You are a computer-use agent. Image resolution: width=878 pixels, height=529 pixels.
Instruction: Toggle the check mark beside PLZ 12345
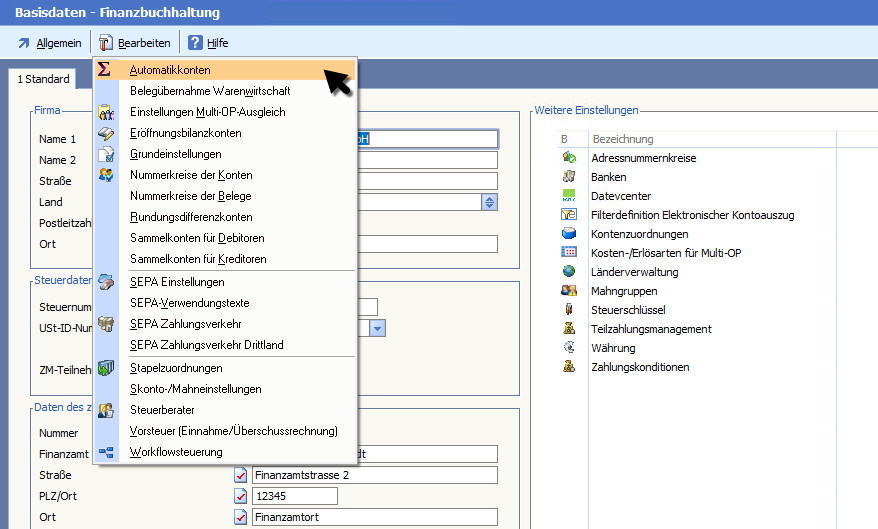pos(240,496)
